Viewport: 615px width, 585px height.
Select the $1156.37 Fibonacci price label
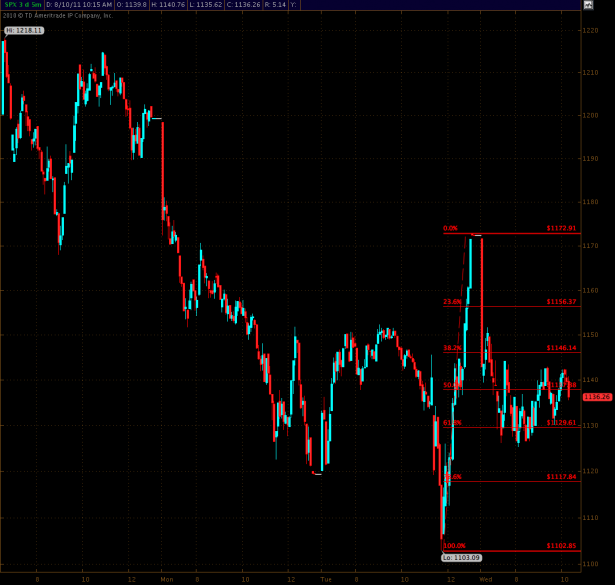561,302
